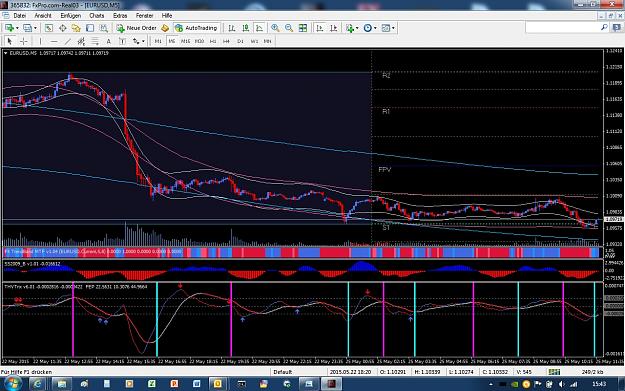The height and width of the screenshot is (391, 625).
Task: Select the M15 timeframe
Action: point(185,41)
